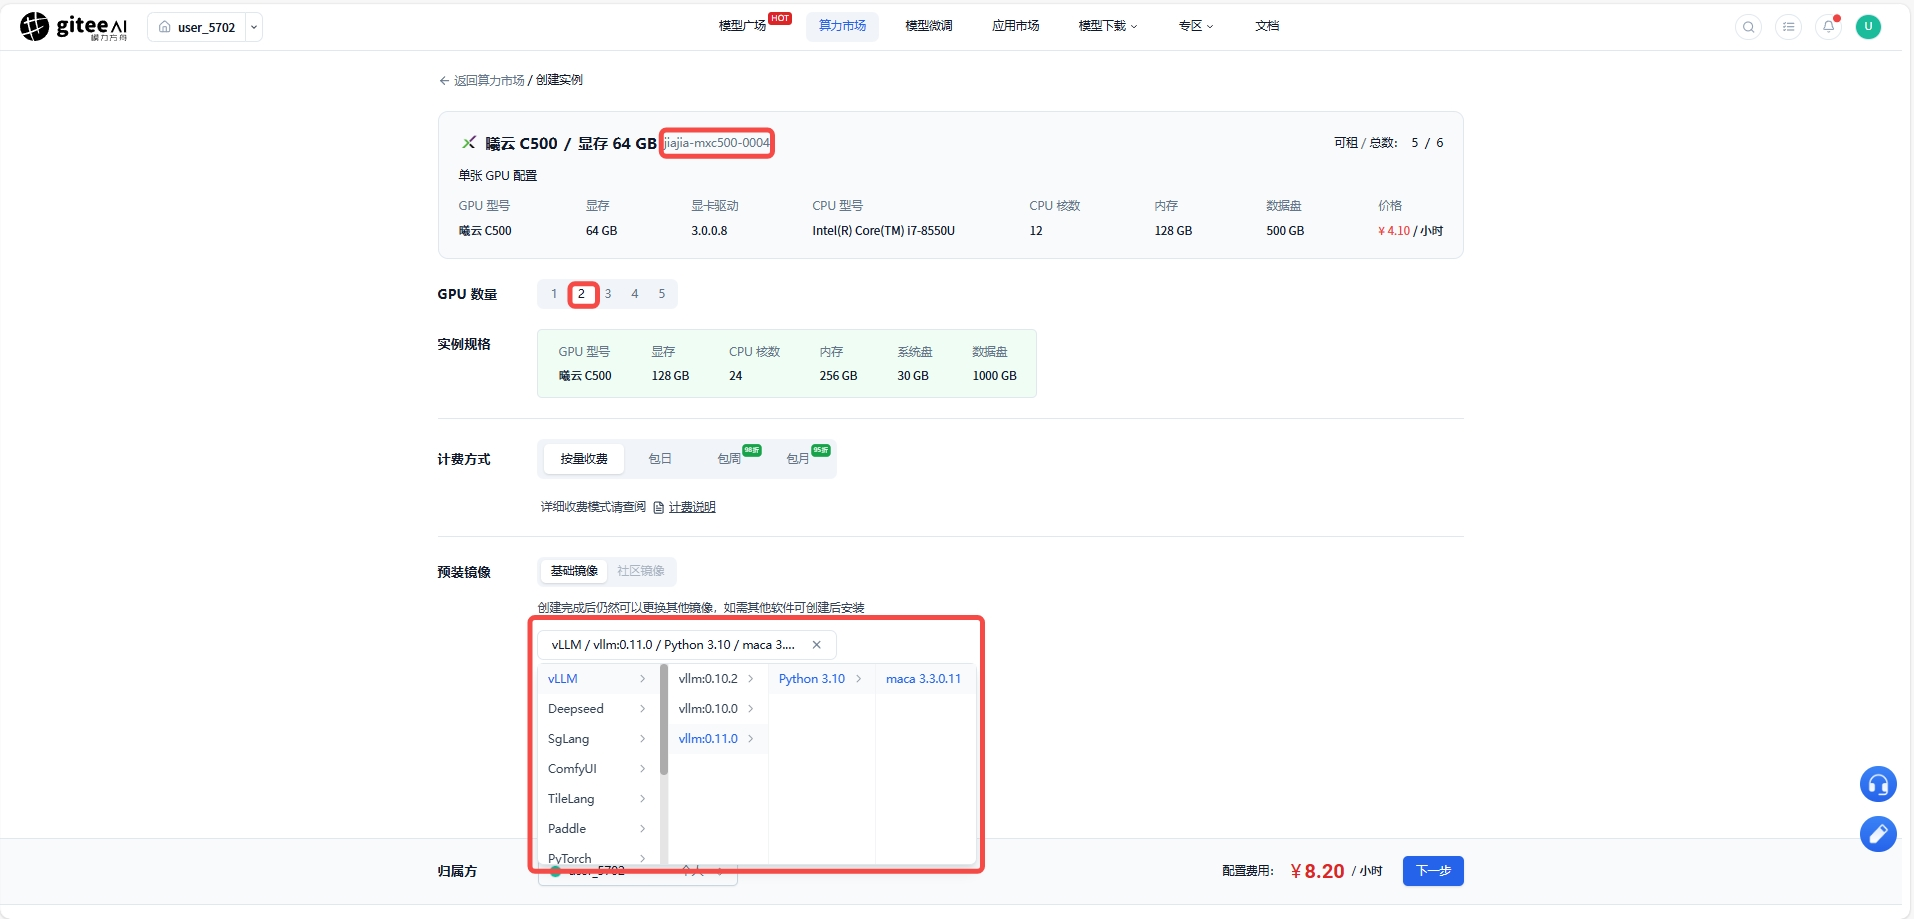Open the user avatar menu
1914x919 pixels.
point(1868,27)
